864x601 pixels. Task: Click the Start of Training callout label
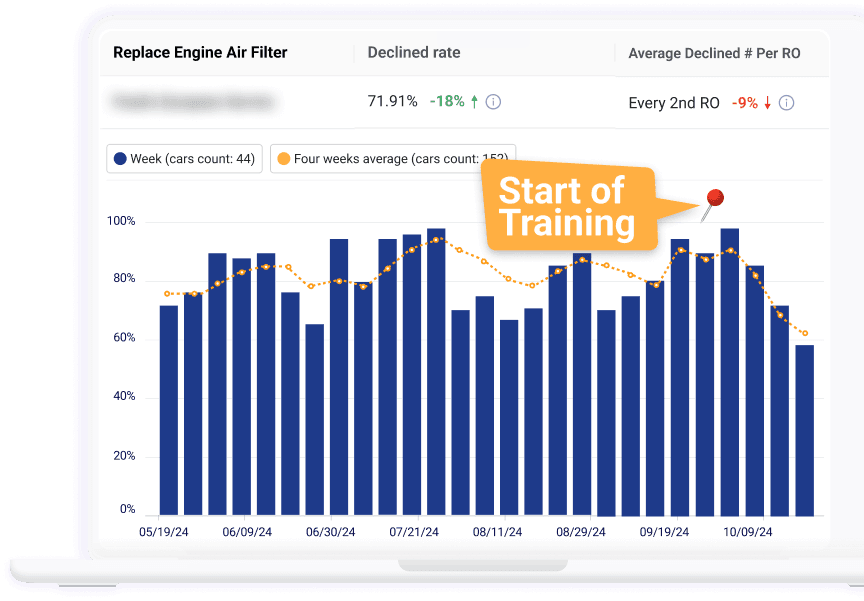tap(565, 207)
